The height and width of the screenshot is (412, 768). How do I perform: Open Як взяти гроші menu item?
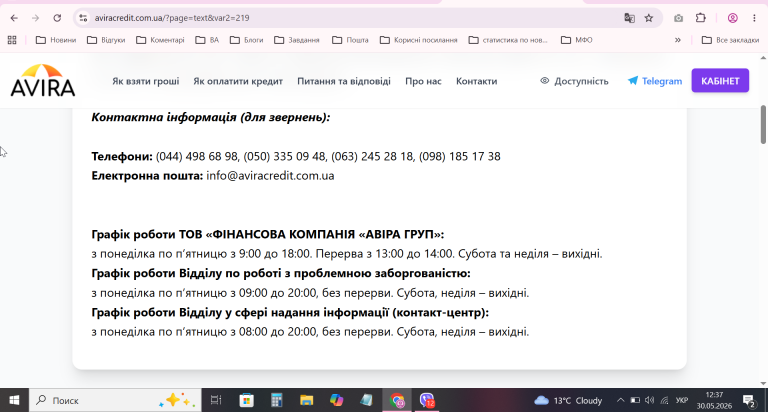coord(145,81)
